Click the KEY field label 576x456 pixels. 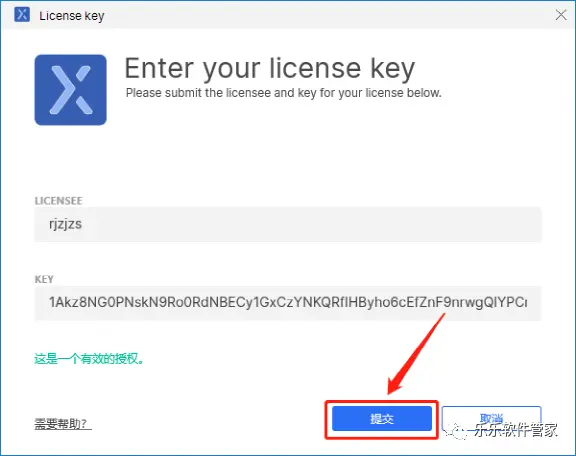(44, 280)
